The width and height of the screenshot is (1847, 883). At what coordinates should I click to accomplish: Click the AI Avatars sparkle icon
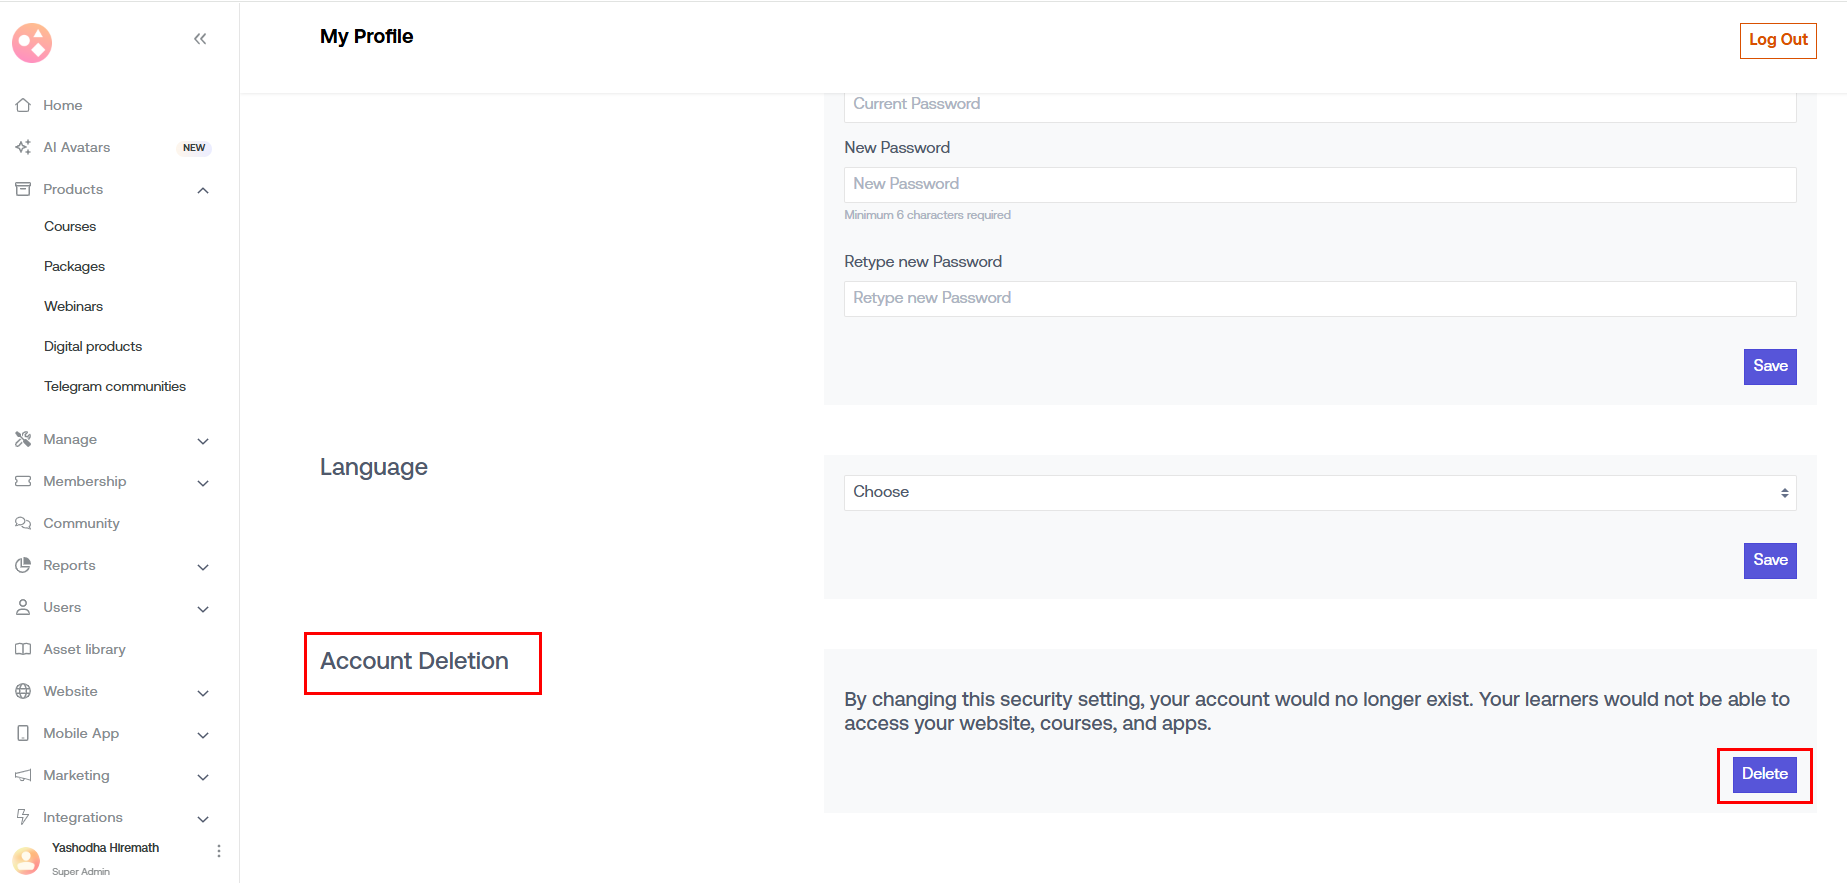pos(23,147)
